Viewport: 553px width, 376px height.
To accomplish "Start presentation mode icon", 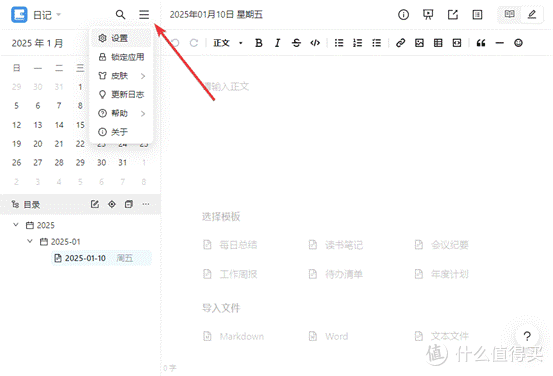I will pos(428,14).
